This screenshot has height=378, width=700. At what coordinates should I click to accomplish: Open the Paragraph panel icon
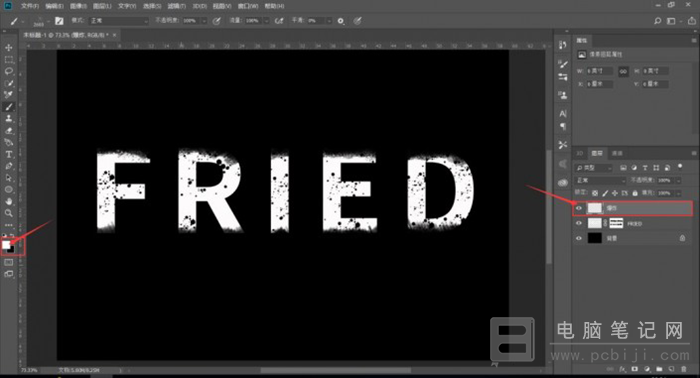pyautogui.click(x=563, y=126)
